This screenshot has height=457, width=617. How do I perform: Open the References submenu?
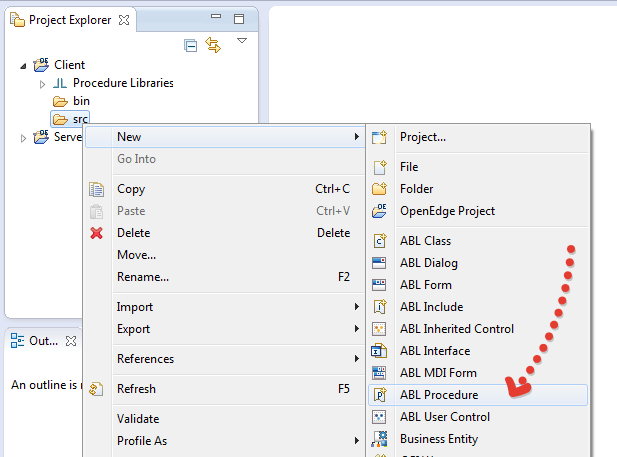[225, 359]
